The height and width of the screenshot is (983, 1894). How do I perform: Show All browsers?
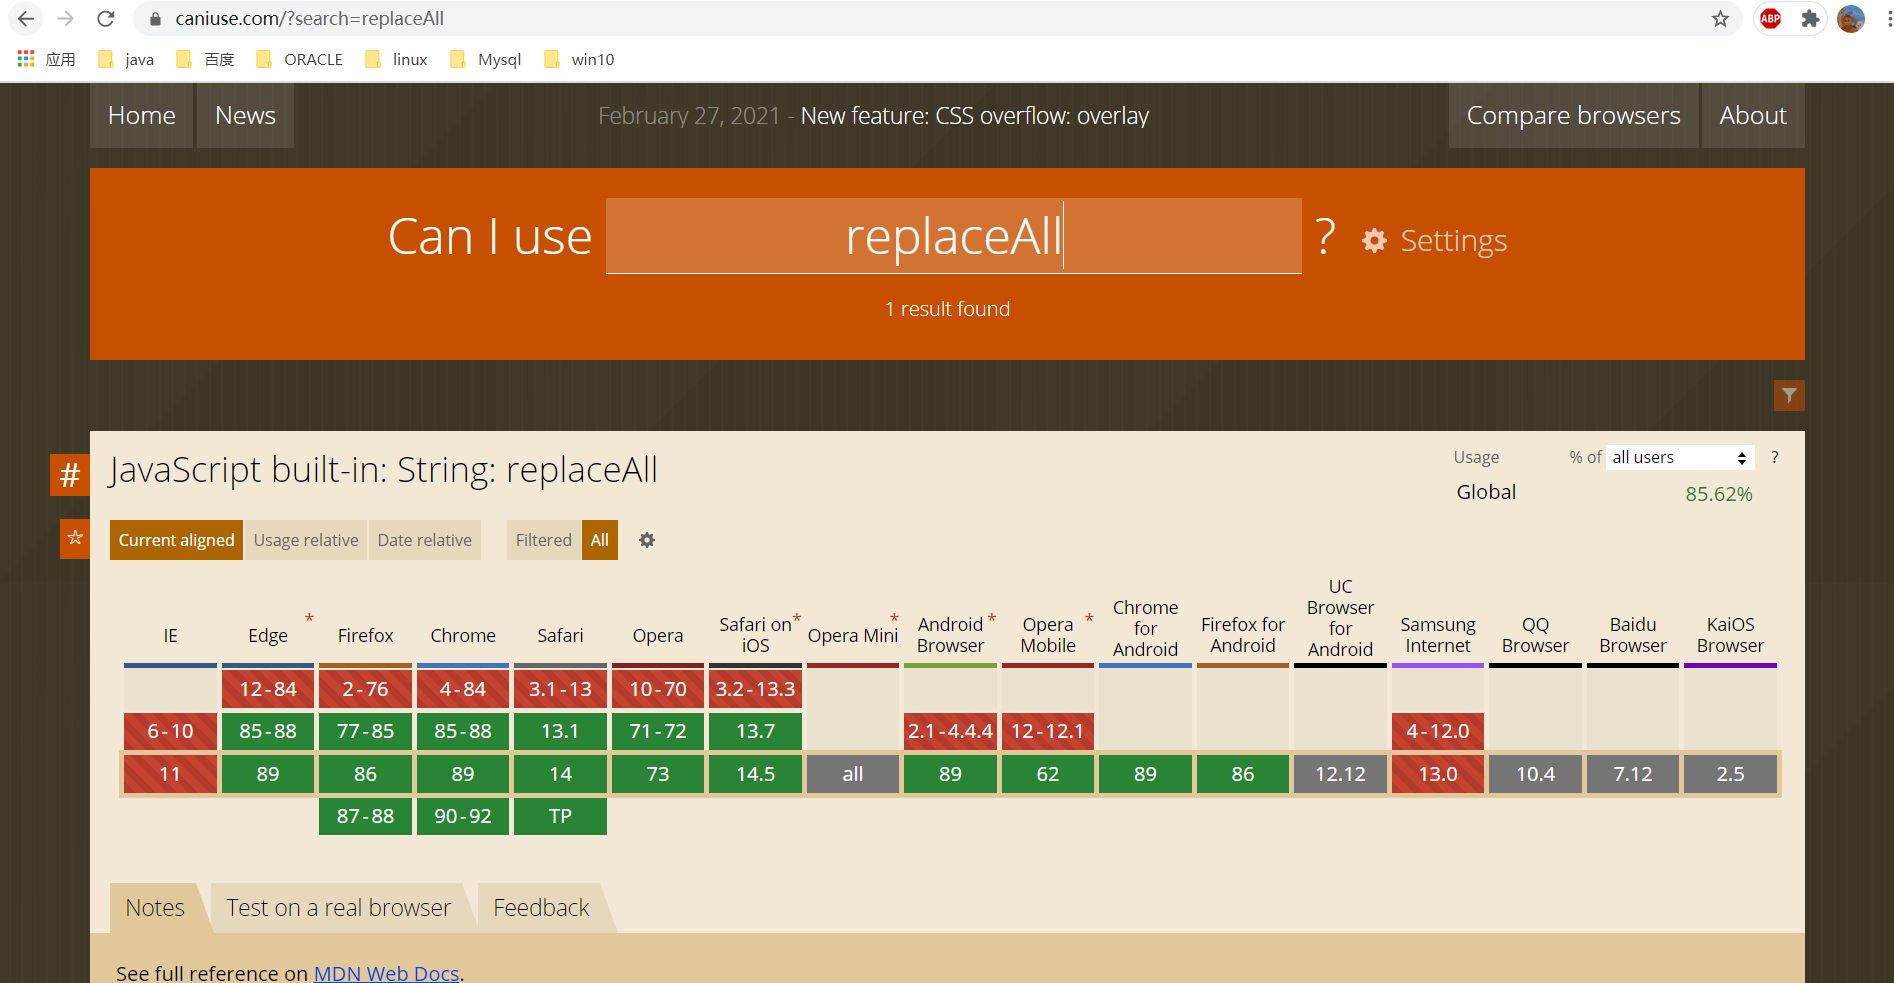(600, 540)
